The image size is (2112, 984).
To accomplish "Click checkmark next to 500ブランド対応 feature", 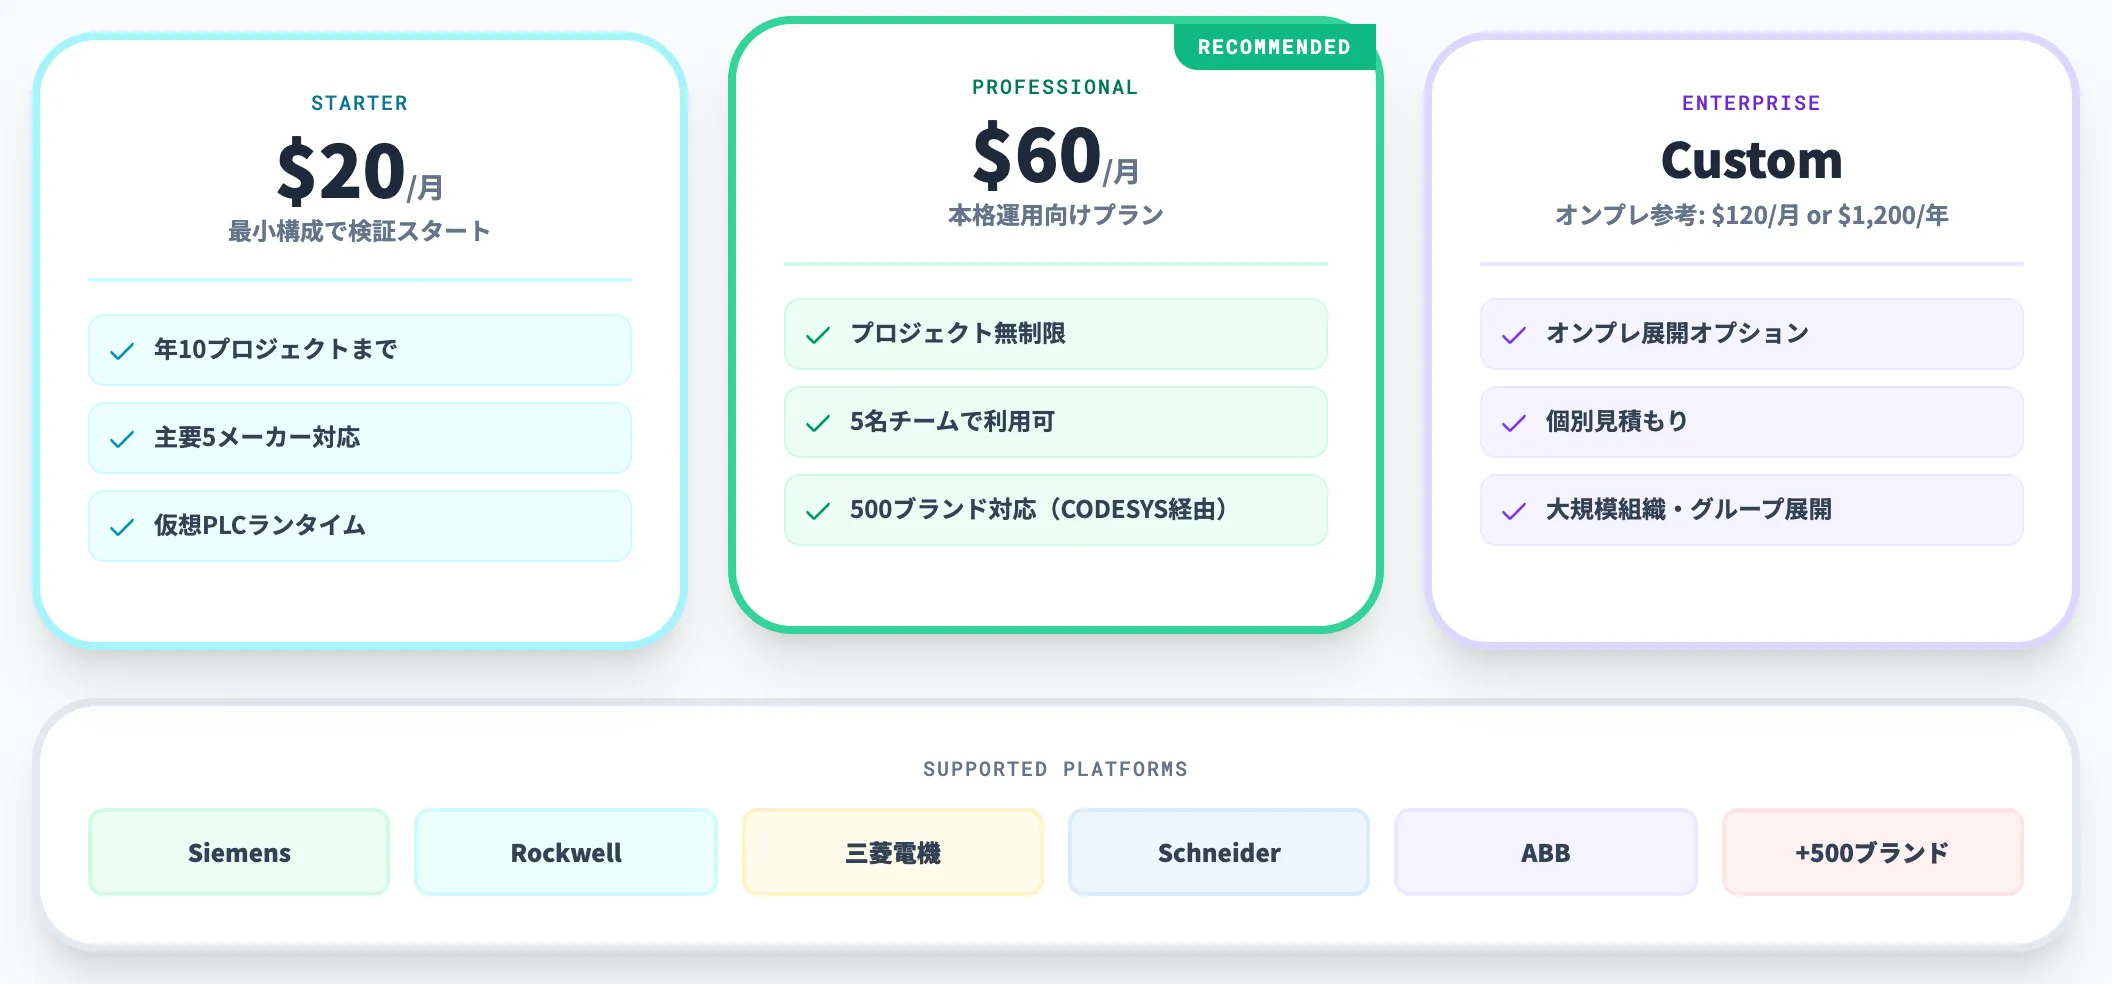I will pos(818,511).
